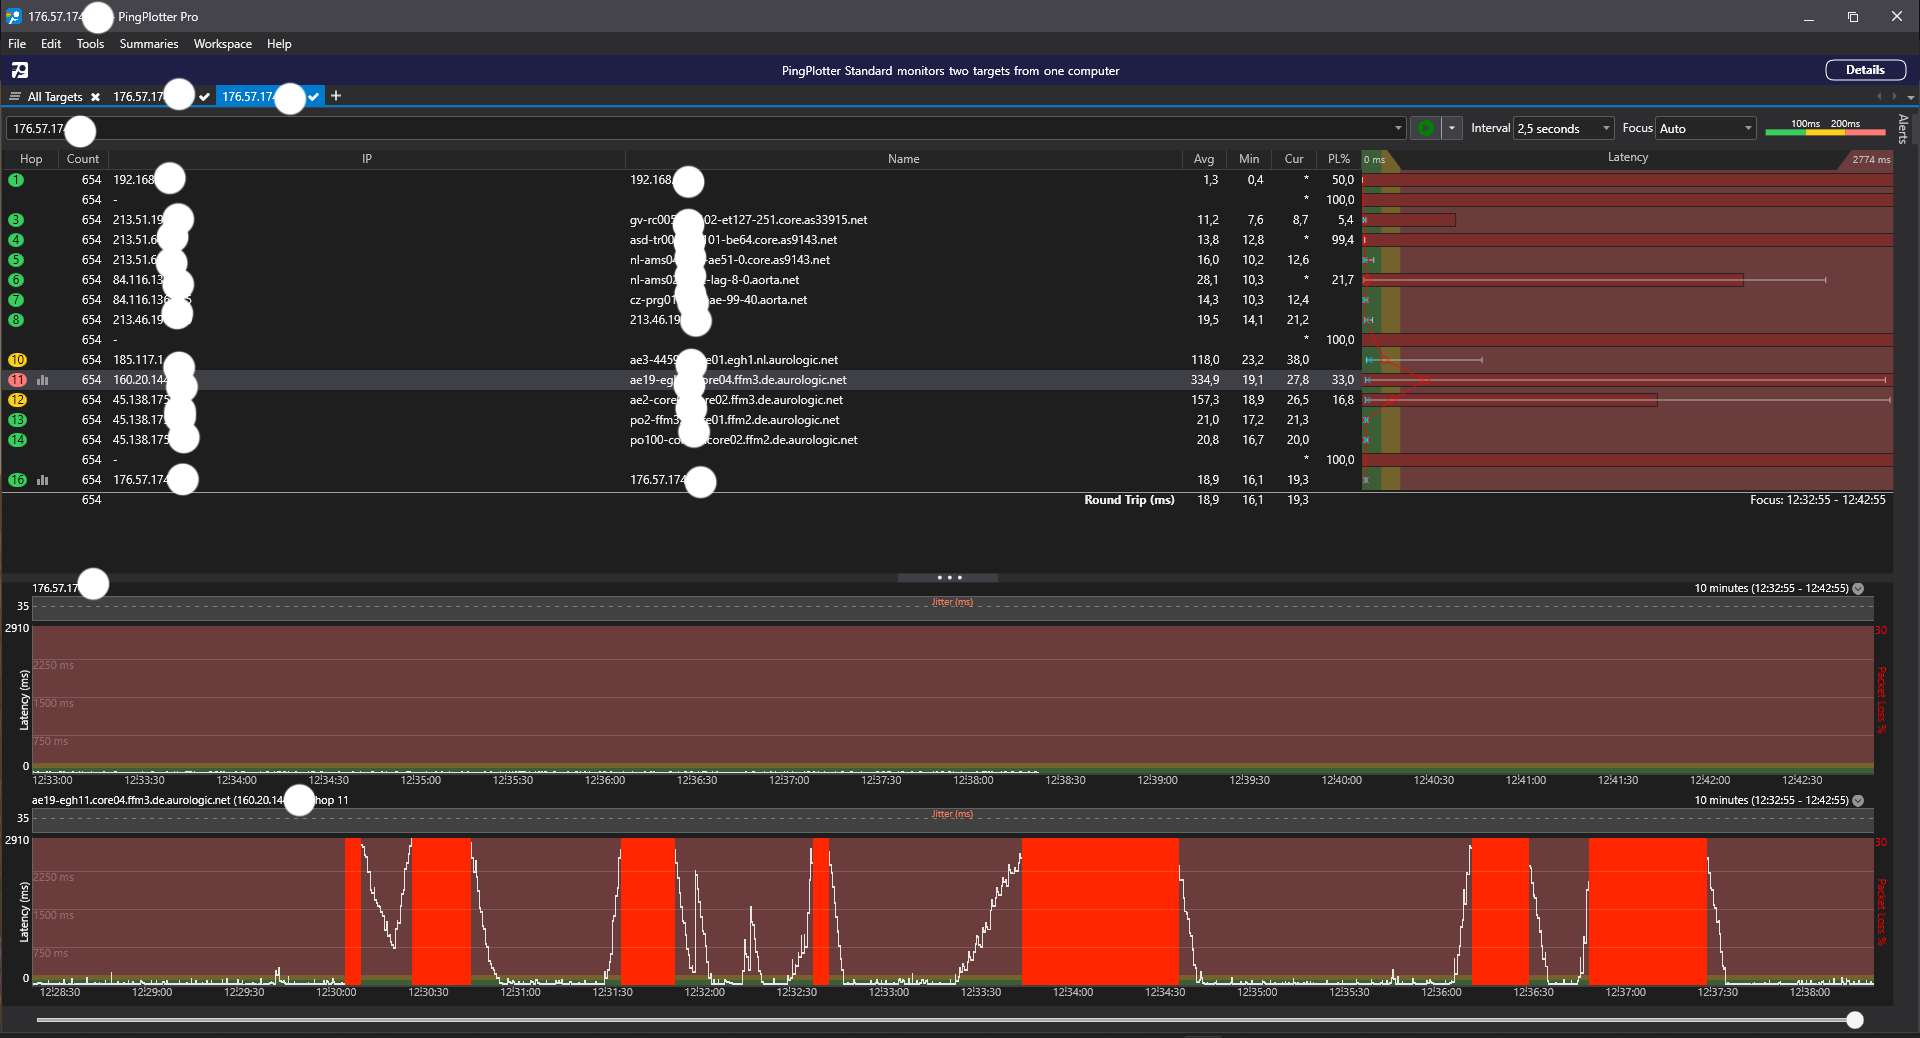Image resolution: width=1920 pixels, height=1038 pixels.
Task: Click hop 10 yellow status badge
Action: pos(17,360)
